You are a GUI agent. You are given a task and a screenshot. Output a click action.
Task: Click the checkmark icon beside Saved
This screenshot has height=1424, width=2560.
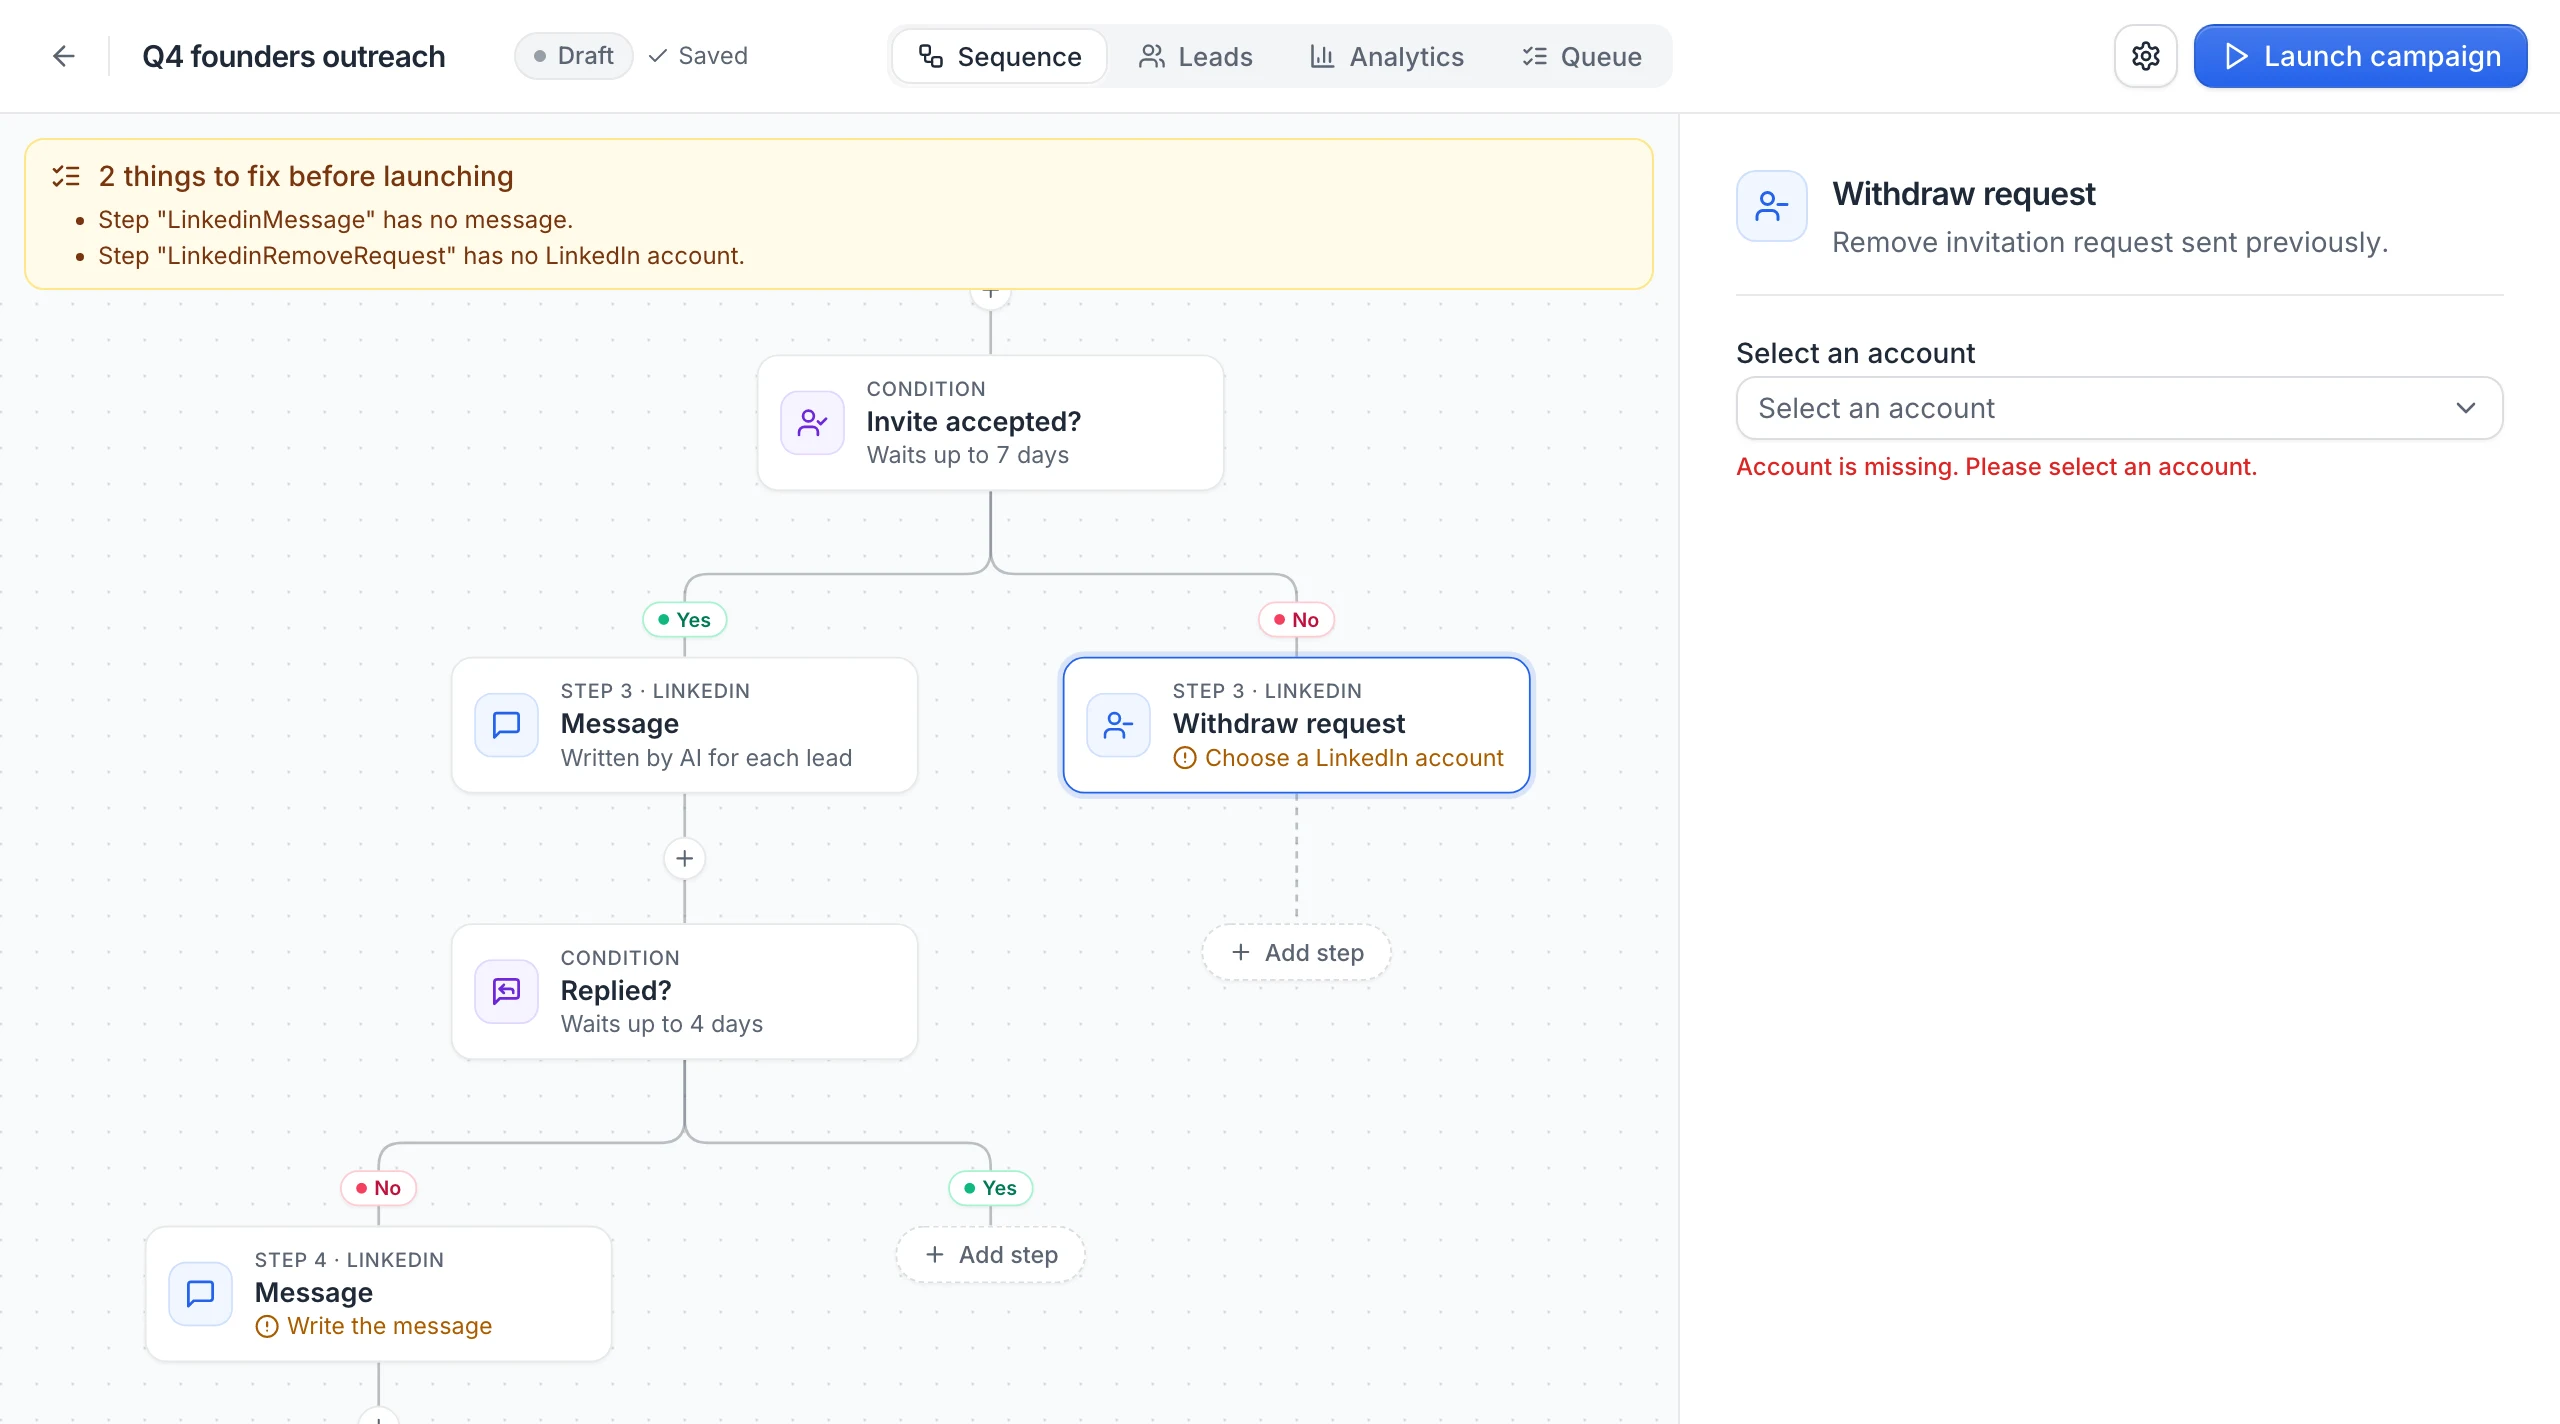[x=657, y=56]
